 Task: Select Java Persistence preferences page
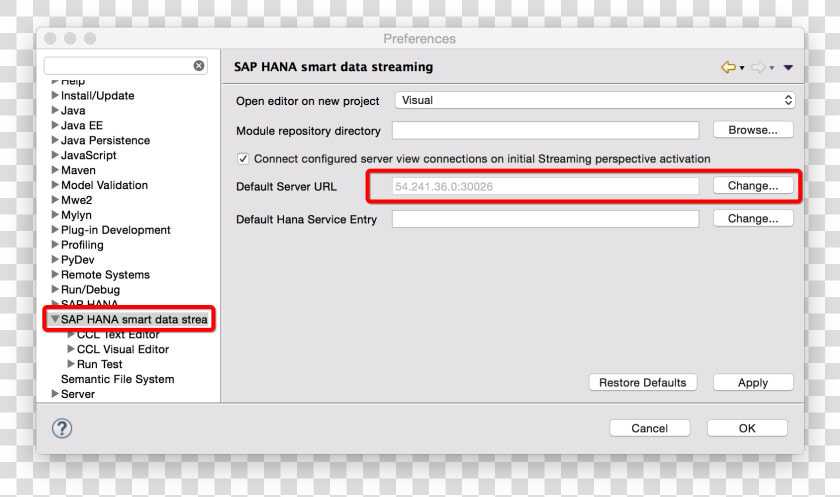pyautogui.click(x=106, y=140)
